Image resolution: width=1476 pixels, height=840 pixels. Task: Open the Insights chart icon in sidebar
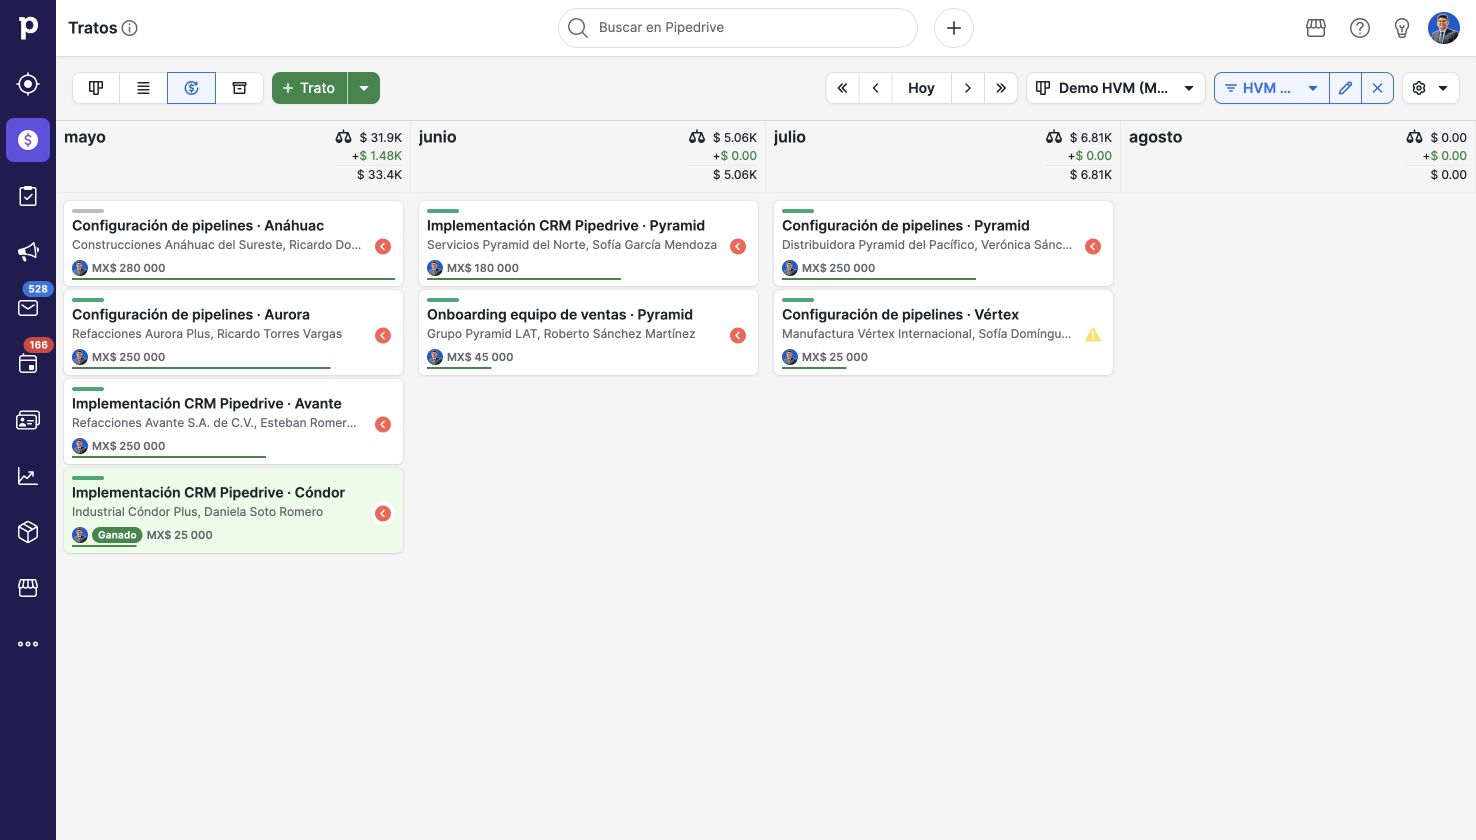coord(28,476)
